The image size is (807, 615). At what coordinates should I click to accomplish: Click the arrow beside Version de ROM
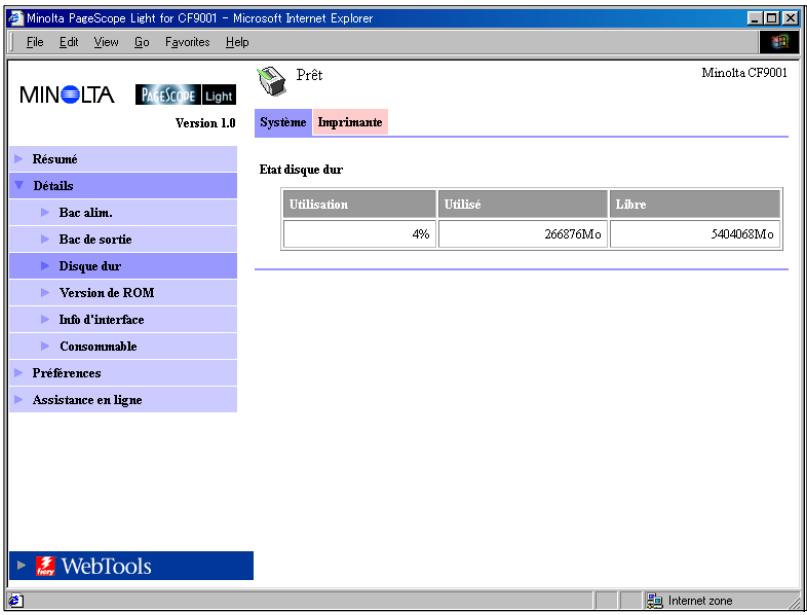45,292
